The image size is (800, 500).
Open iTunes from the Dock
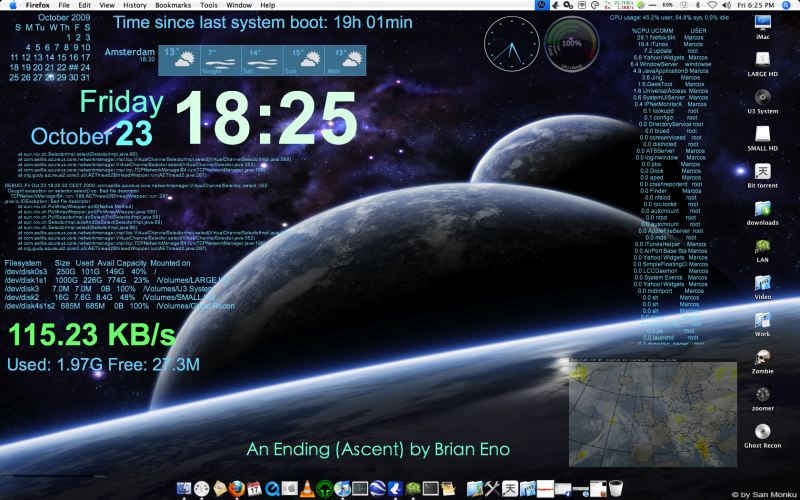(x=342, y=488)
